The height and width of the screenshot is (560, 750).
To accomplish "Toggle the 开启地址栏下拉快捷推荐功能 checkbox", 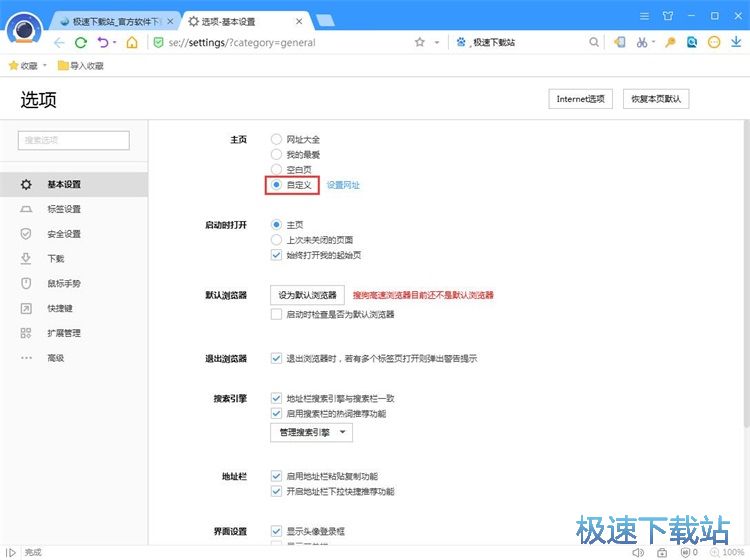I will tap(276, 491).
